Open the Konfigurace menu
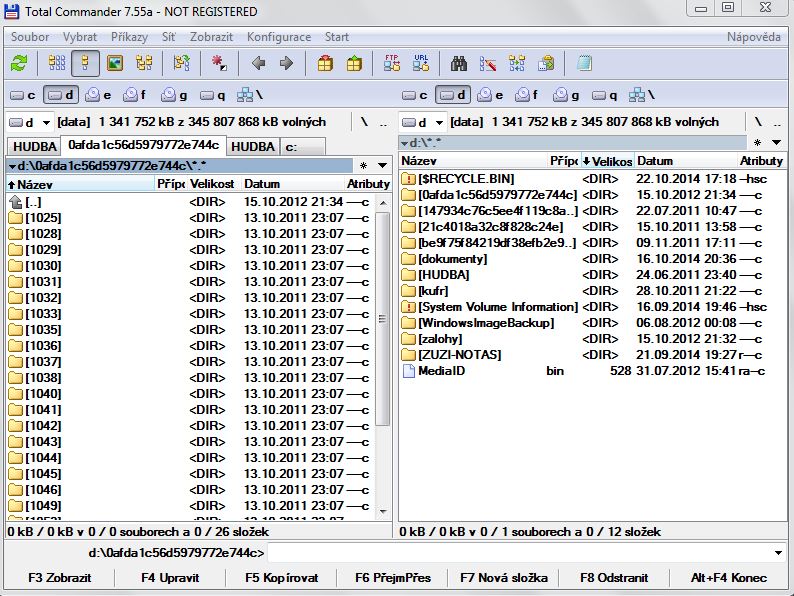794x596 pixels. (x=279, y=37)
